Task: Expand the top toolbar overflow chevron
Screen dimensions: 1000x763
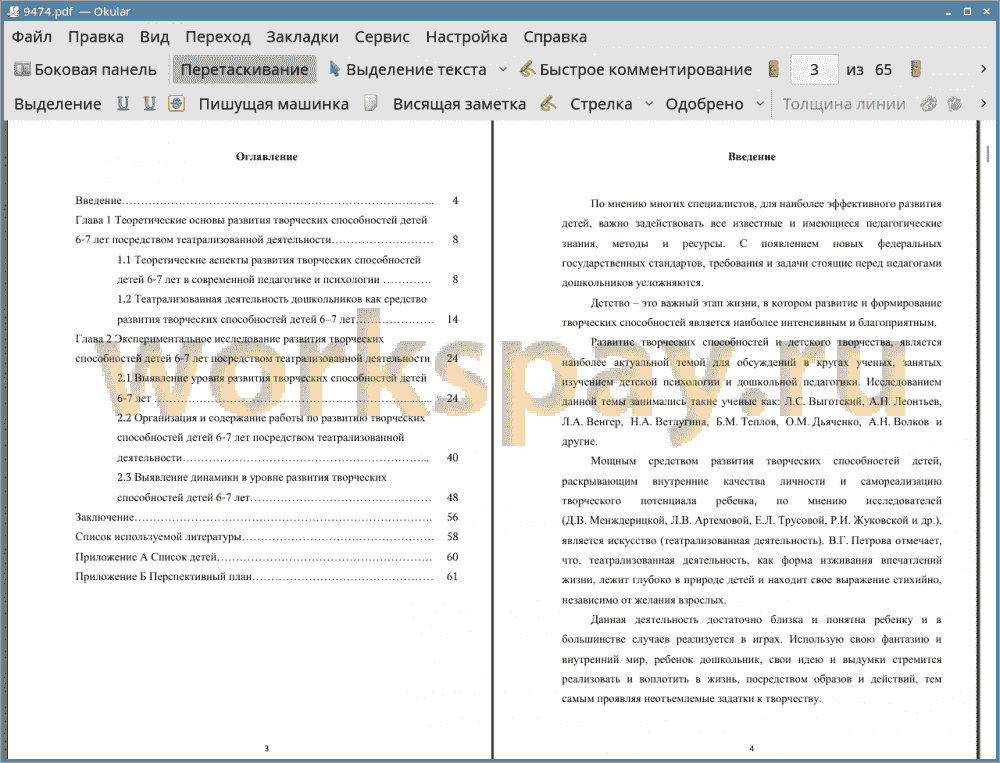Action: pos(983,69)
